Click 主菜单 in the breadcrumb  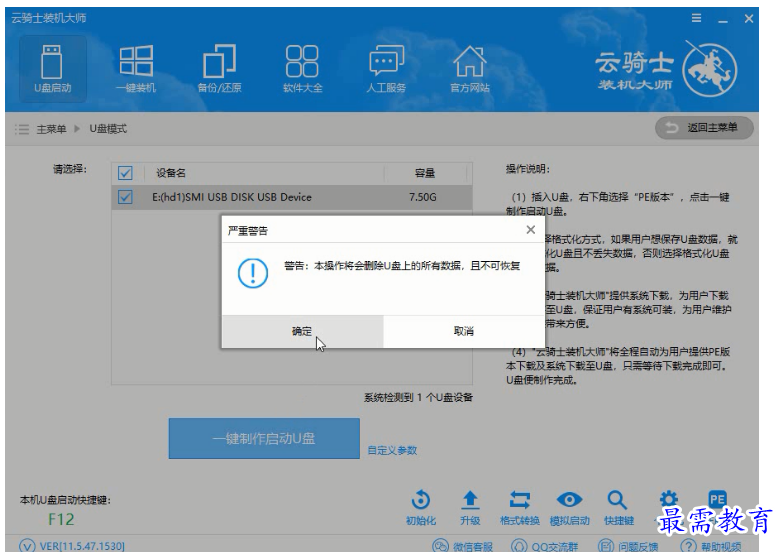point(51,129)
